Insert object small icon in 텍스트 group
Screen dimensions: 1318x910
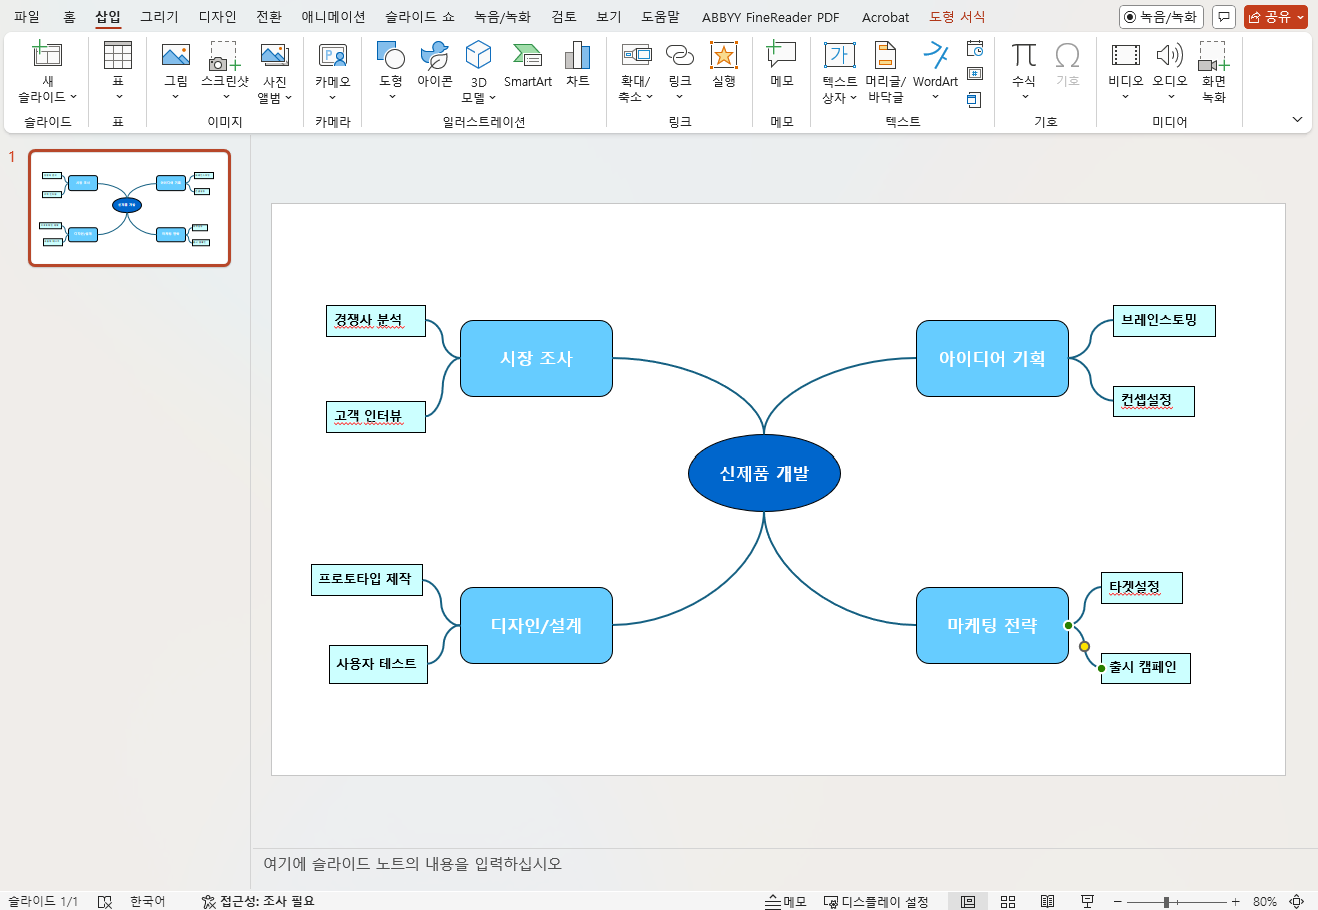pos(975,100)
